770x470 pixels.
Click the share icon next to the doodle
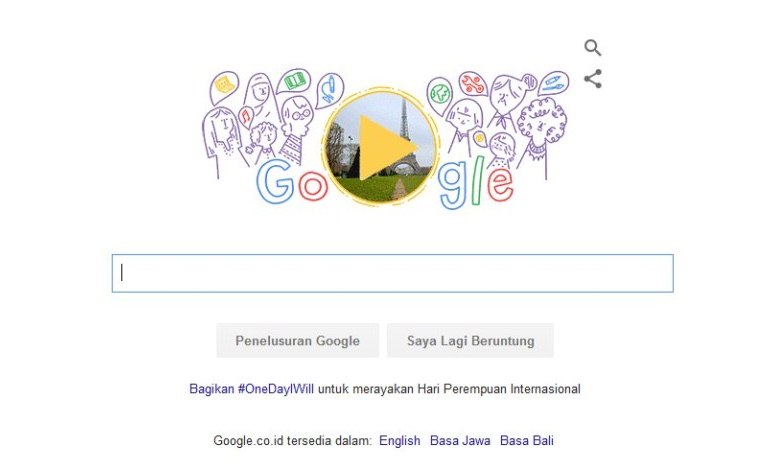593,79
